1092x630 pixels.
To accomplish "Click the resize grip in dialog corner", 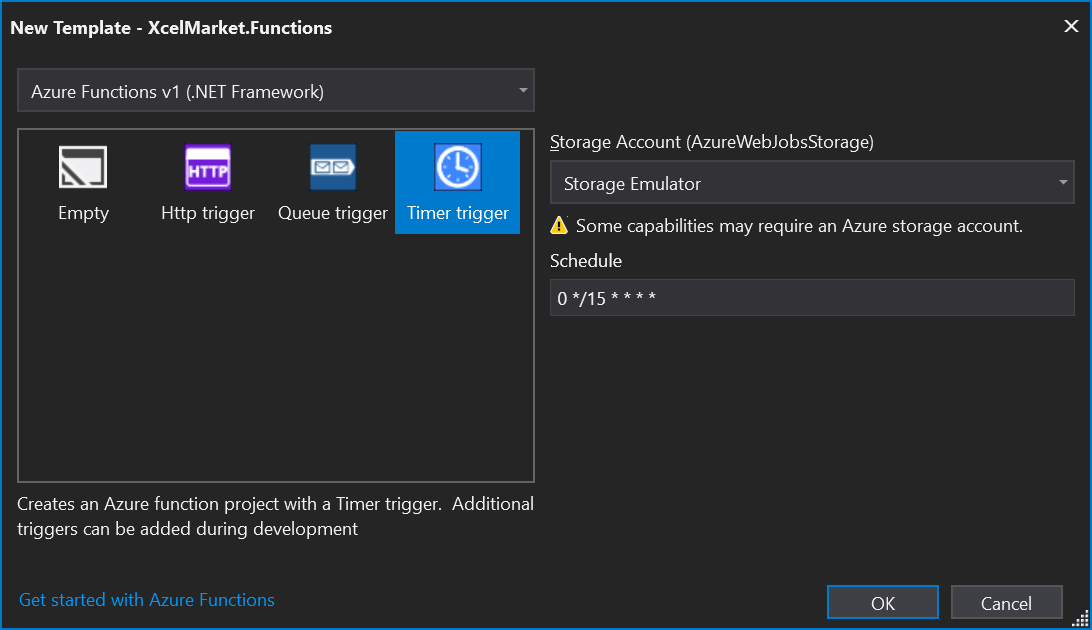I will coord(1081,619).
